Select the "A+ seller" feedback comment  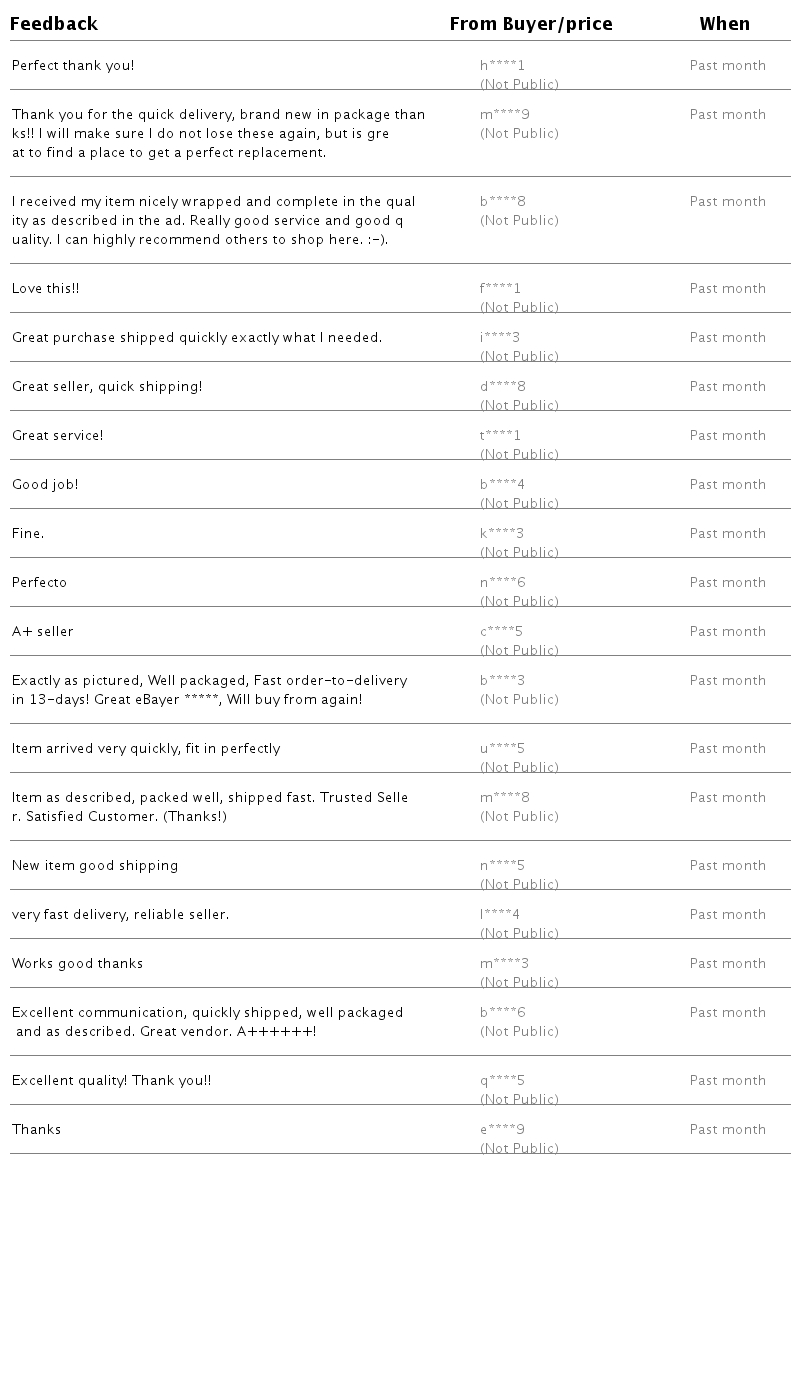coord(42,632)
